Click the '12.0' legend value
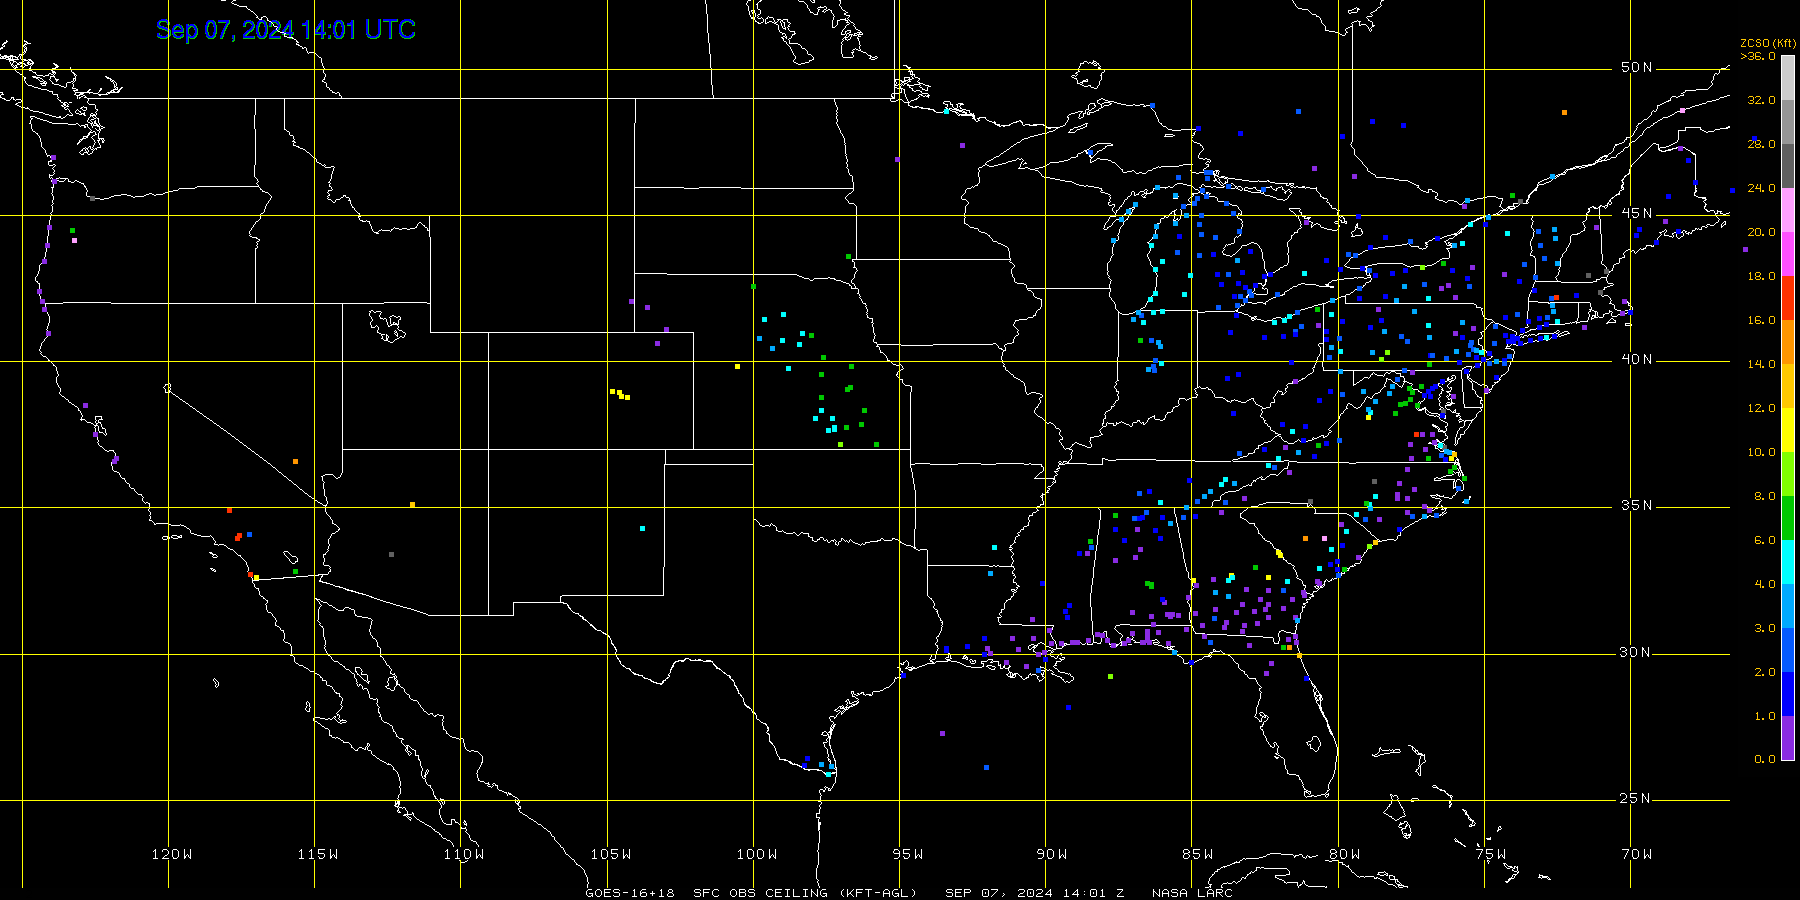Viewport: 1800px width, 900px height. [x=1762, y=408]
